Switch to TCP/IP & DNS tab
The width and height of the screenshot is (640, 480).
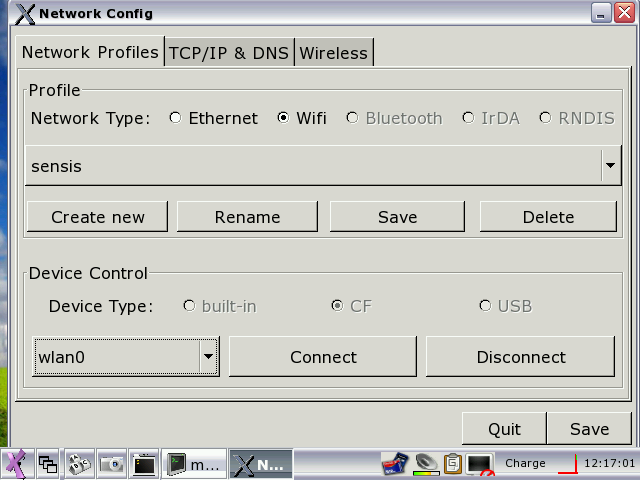click(x=229, y=53)
